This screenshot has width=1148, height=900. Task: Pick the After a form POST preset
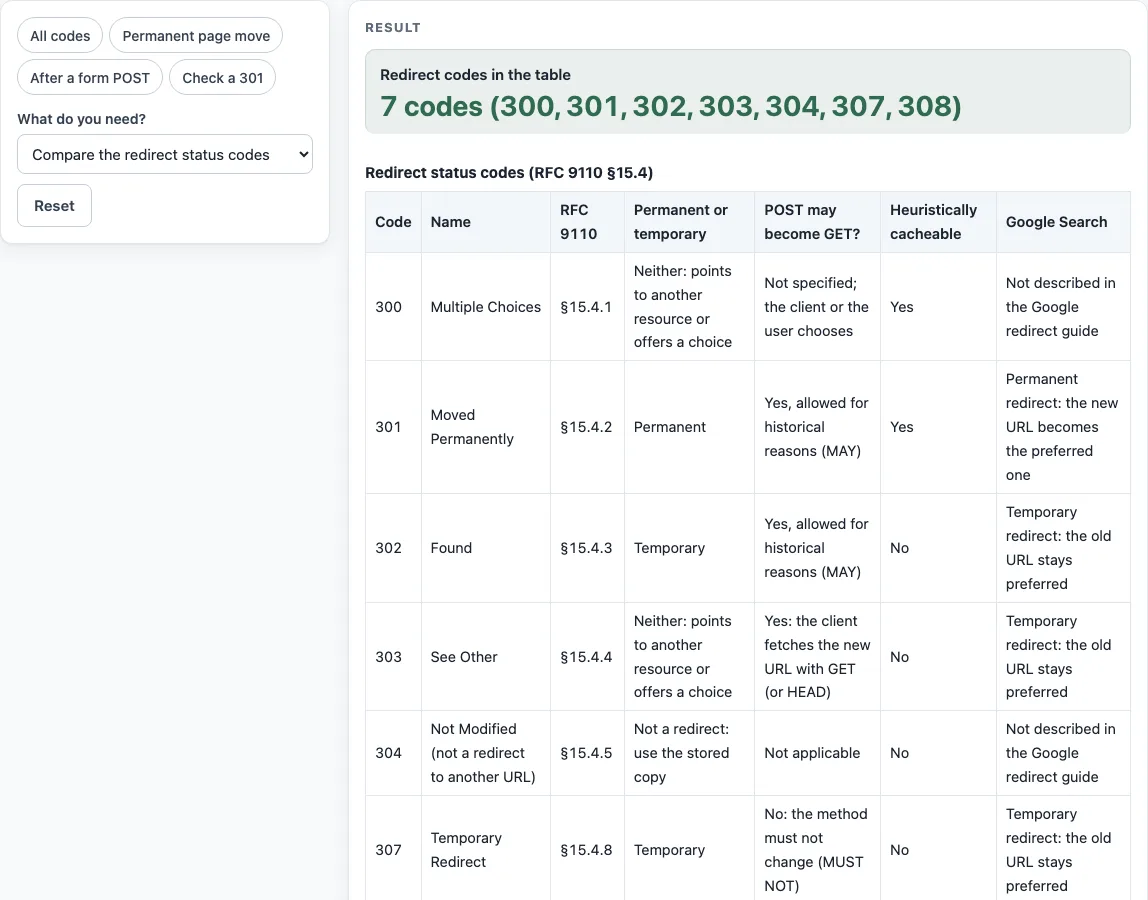coord(90,78)
